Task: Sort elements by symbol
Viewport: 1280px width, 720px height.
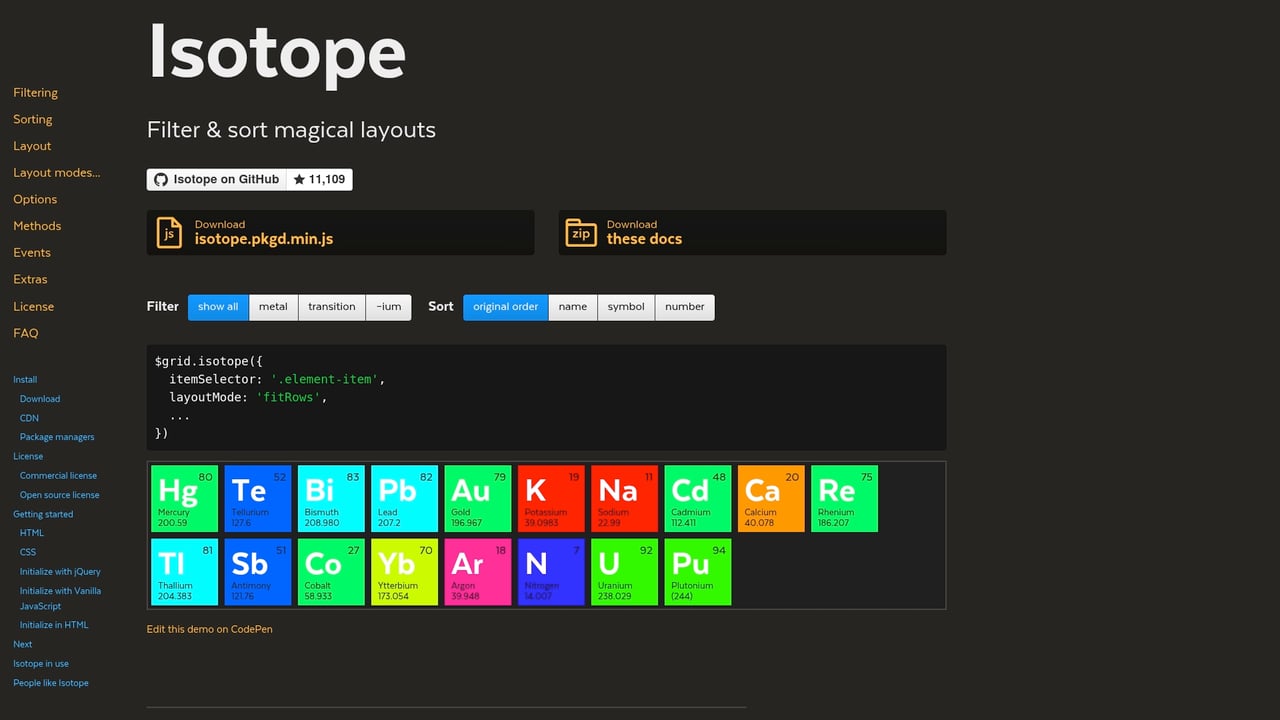Action: click(x=626, y=307)
